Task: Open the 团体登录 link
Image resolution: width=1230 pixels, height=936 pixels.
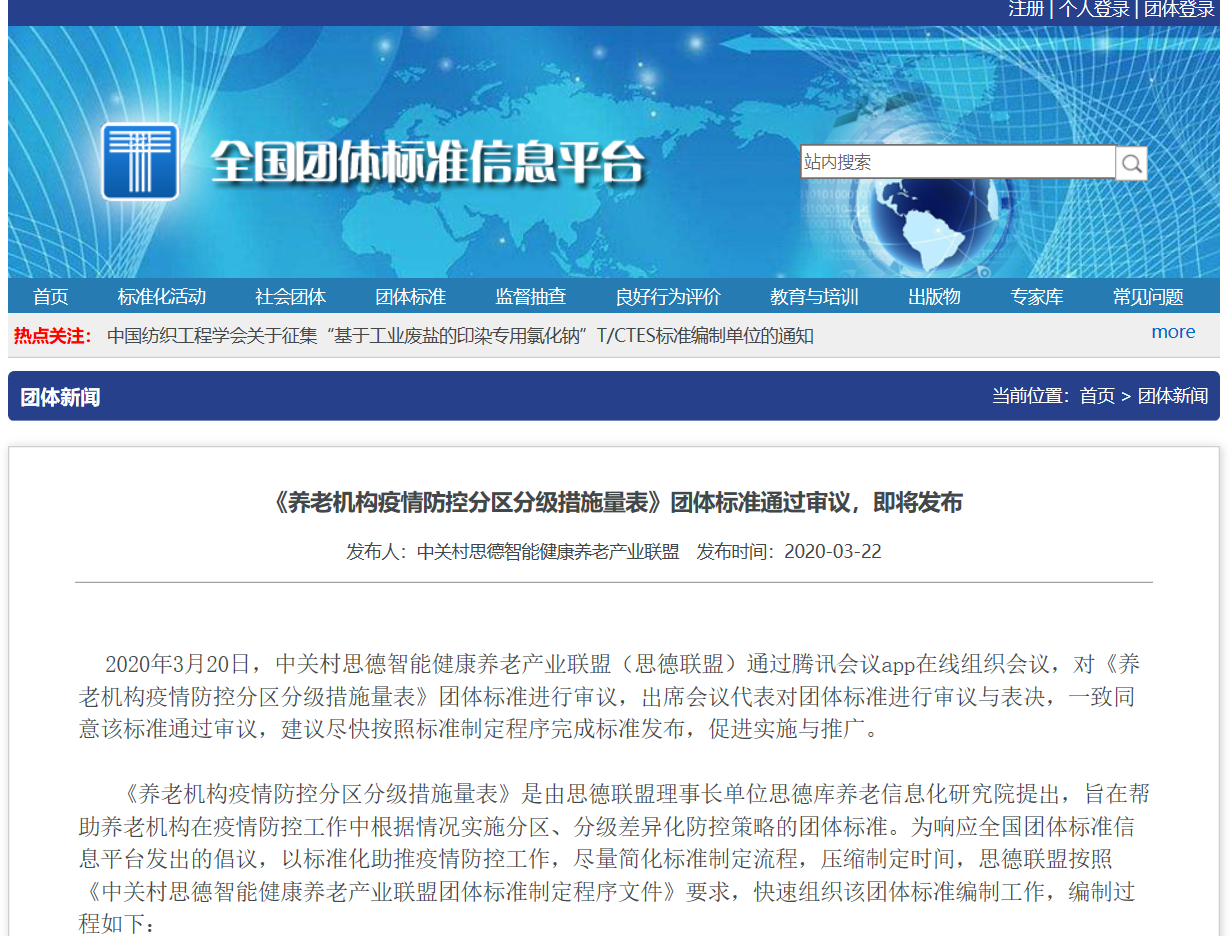Action: pyautogui.click(x=1179, y=9)
